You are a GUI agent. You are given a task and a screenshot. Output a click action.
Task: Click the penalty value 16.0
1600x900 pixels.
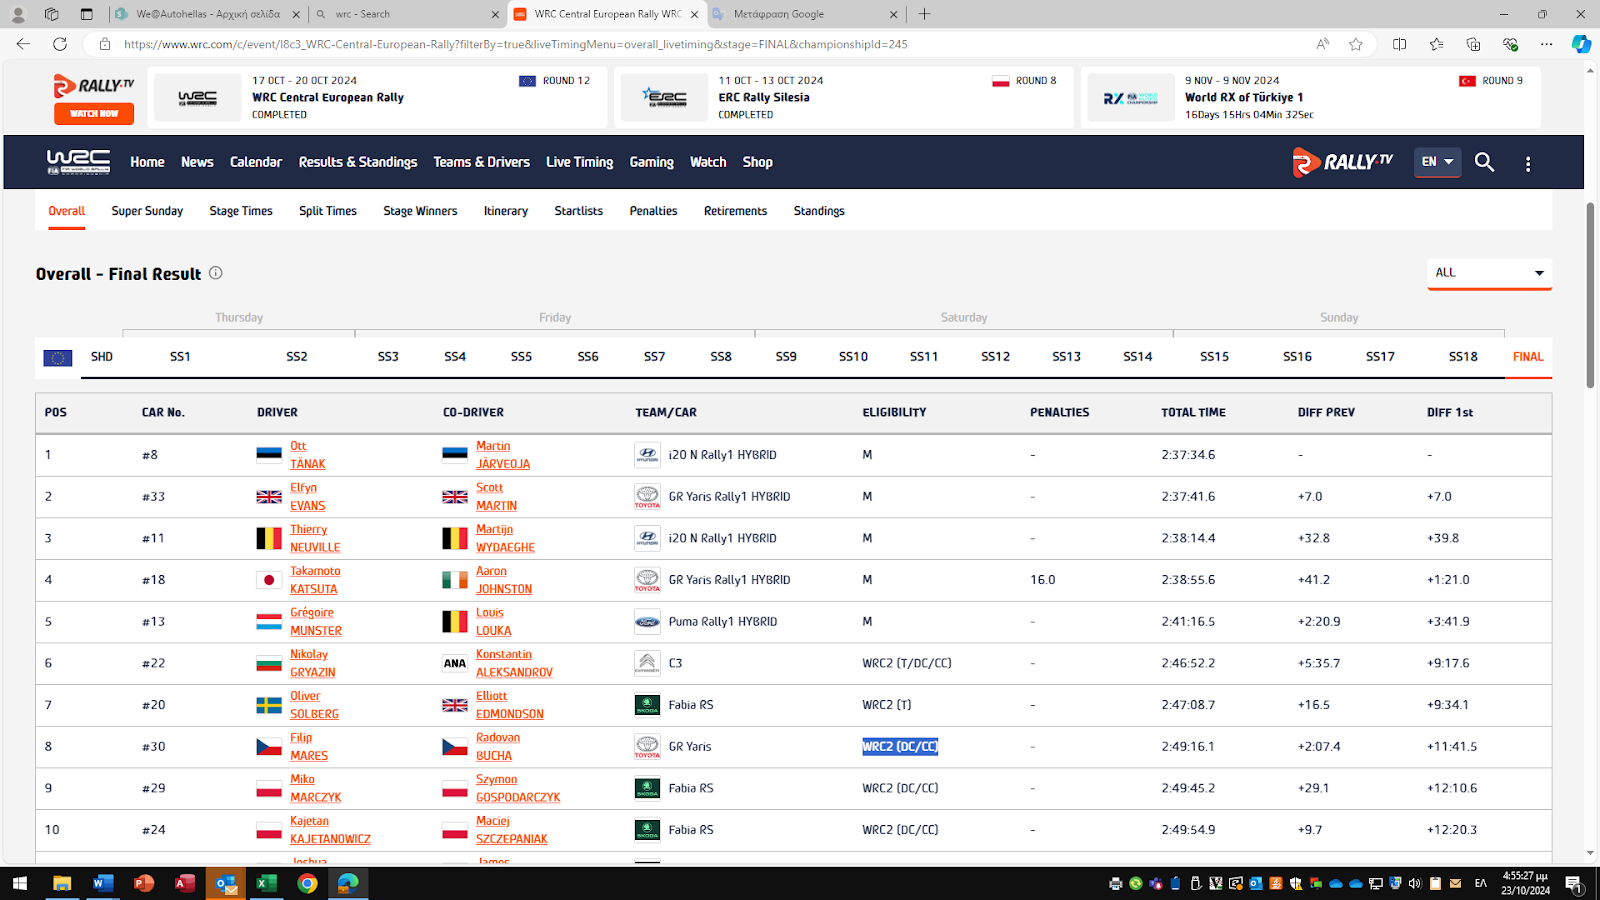(1042, 580)
